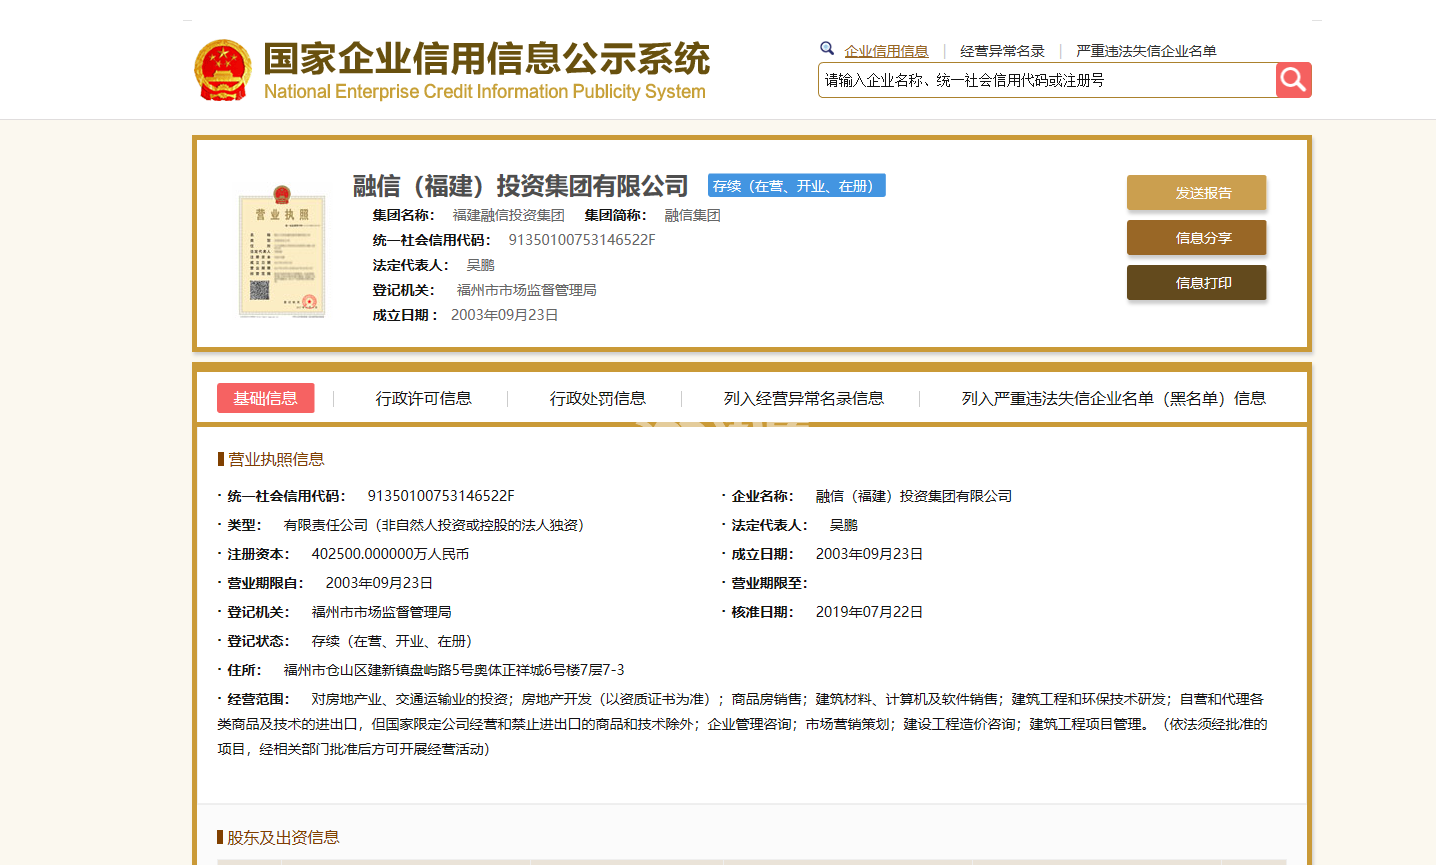Click the small magnifier icon beside 企业信用信息
Screen dimensions: 1436x865
point(827,48)
